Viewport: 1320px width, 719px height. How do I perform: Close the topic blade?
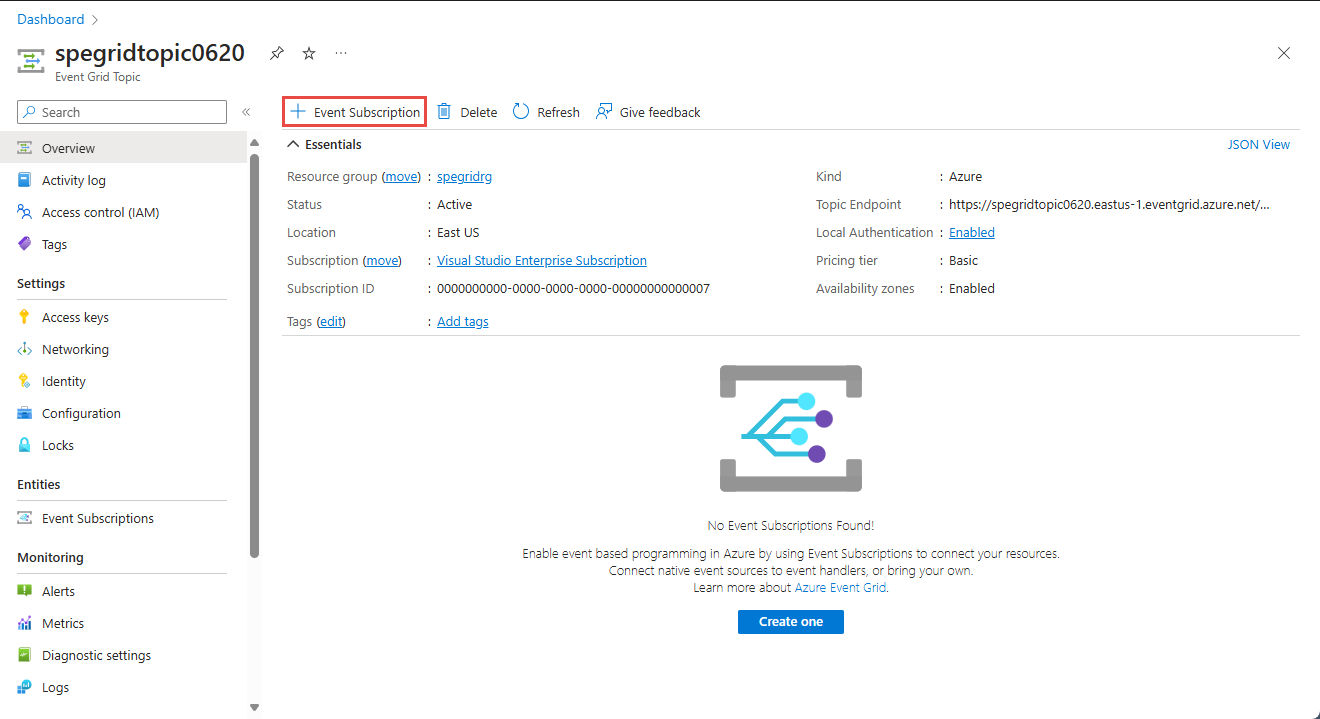point(1284,54)
